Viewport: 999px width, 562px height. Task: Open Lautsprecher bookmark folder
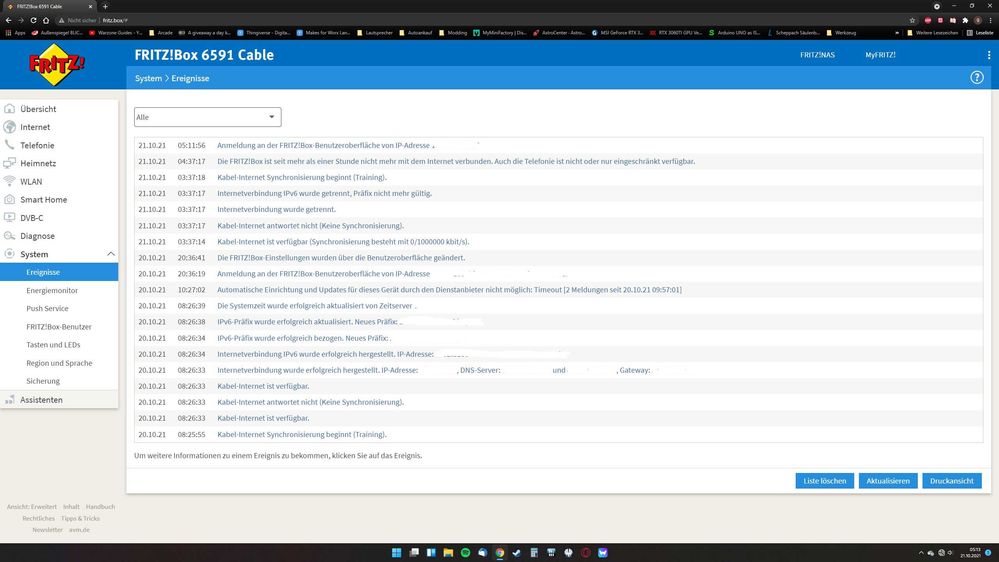(x=375, y=32)
